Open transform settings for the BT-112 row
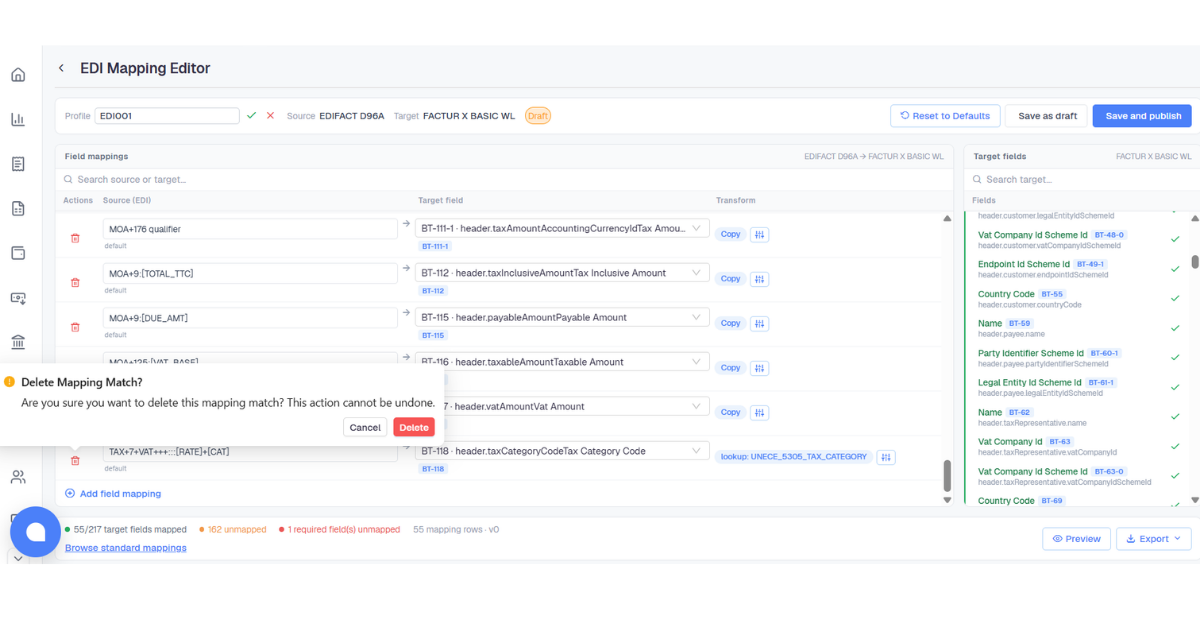This screenshot has width=1200, height=627. click(x=760, y=279)
